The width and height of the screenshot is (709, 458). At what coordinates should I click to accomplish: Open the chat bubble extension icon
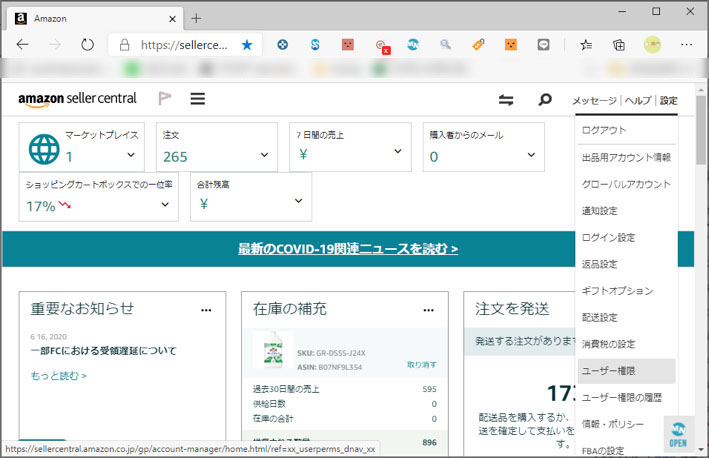pos(543,44)
